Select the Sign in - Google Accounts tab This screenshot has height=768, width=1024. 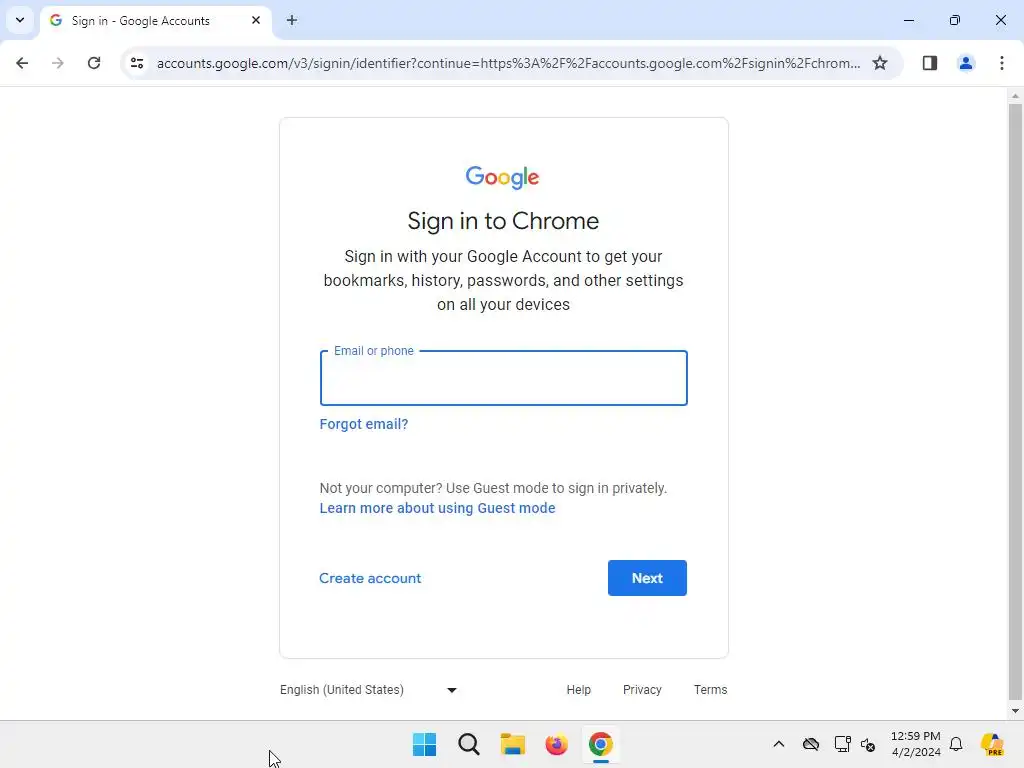pos(155,21)
